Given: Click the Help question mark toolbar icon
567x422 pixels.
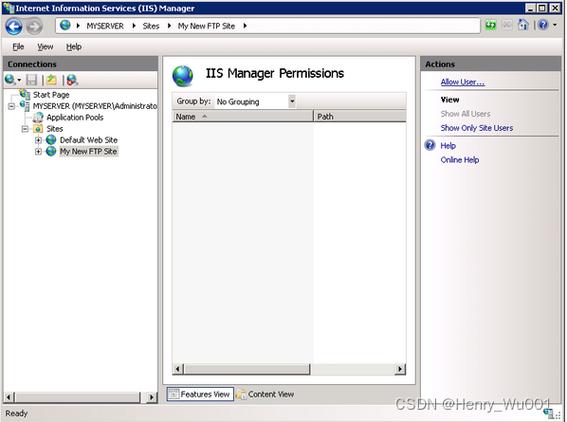Looking at the screenshot, I should coord(543,25).
